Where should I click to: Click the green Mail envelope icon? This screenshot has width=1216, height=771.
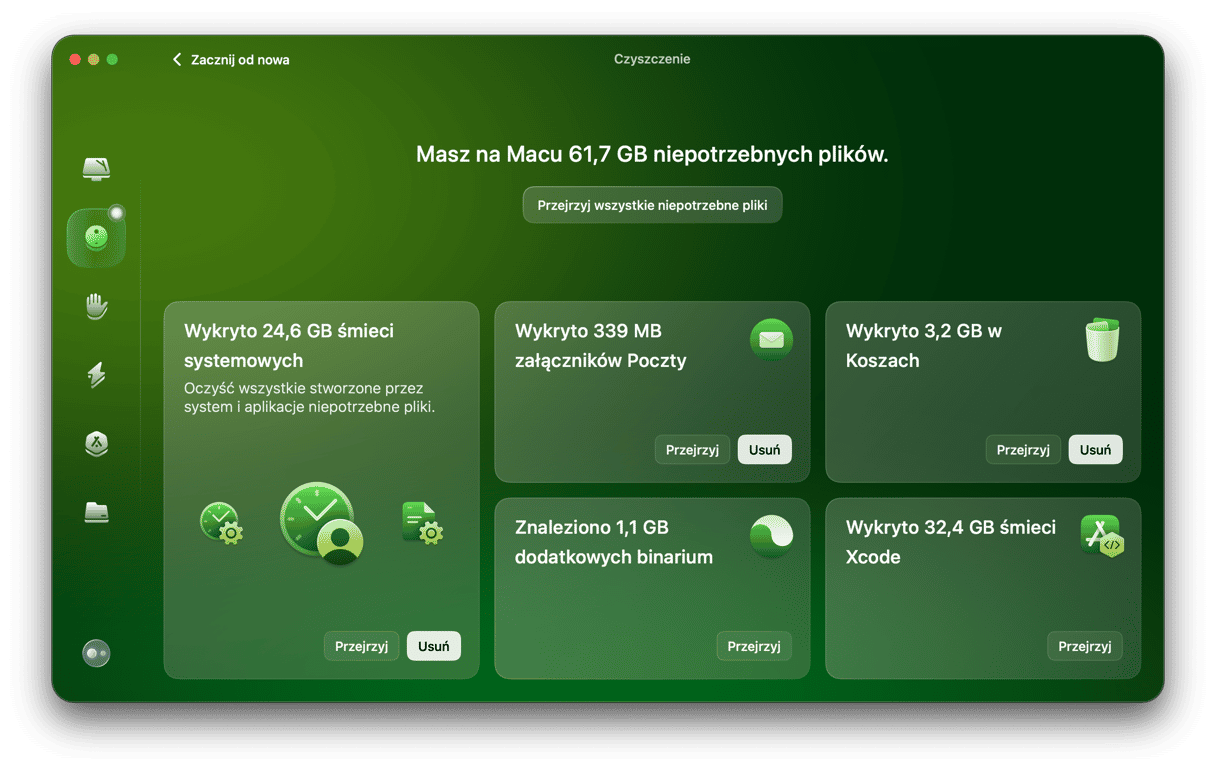coord(771,340)
